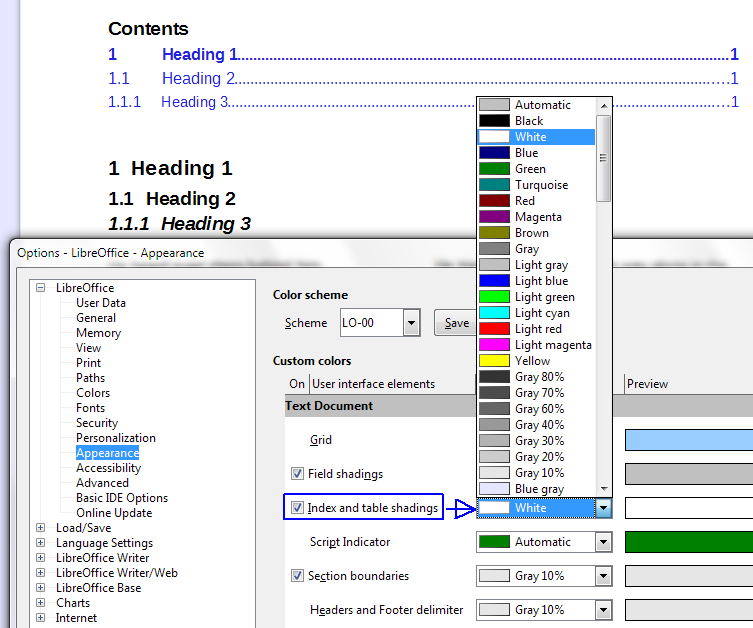Image resolution: width=753 pixels, height=628 pixels.
Task: Choose Light magenta in the color list
Action: click(x=553, y=345)
